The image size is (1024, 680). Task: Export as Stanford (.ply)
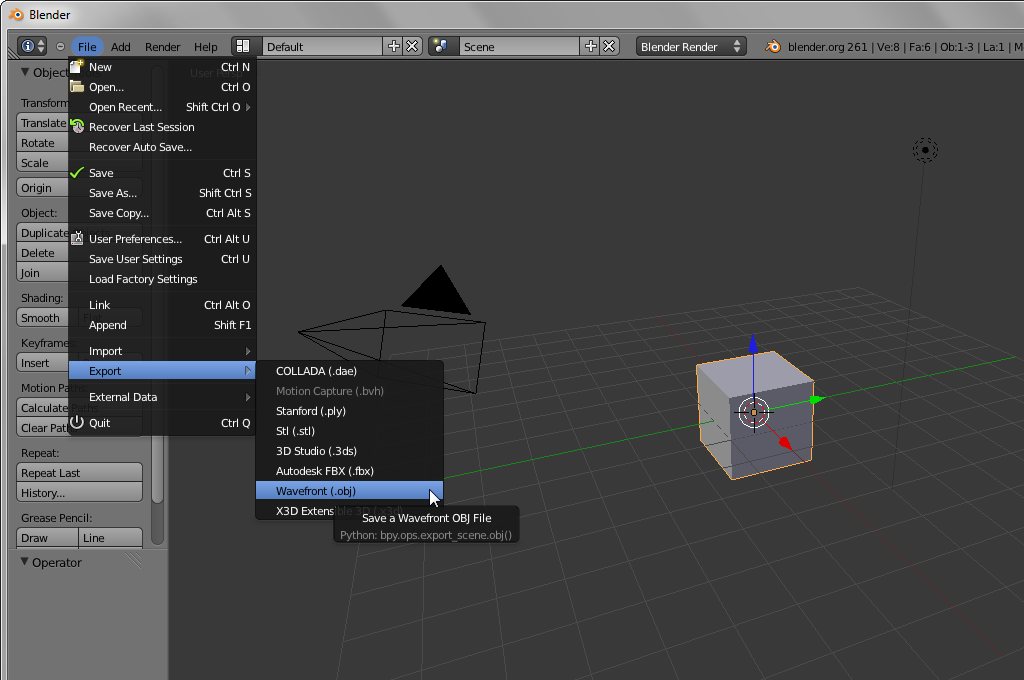[349, 411]
